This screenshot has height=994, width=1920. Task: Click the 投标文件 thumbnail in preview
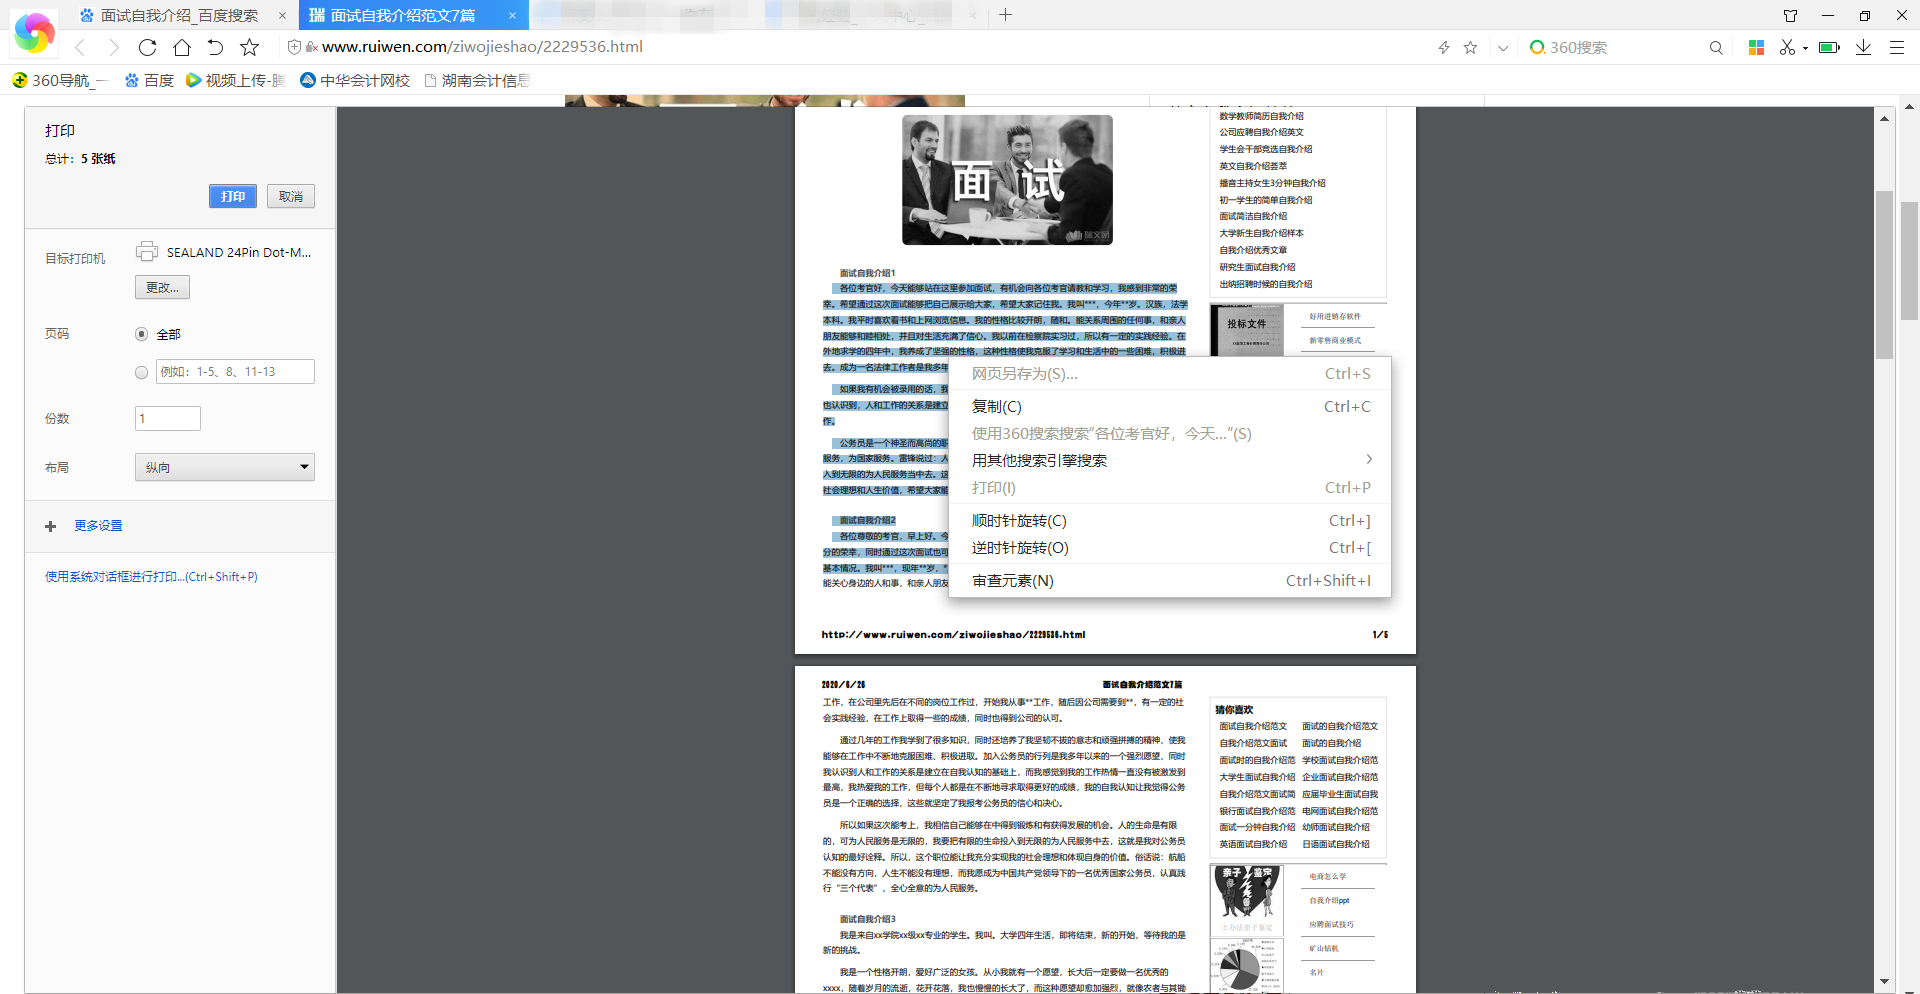pos(1247,330)
